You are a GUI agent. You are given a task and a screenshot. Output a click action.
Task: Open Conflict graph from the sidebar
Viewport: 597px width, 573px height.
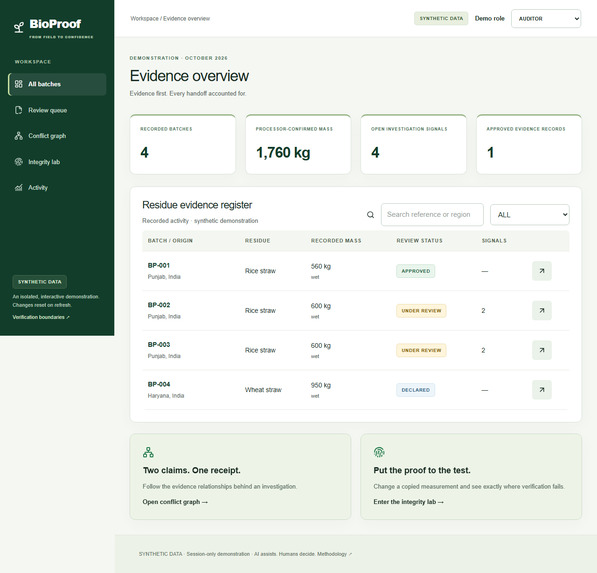(57, 136)
